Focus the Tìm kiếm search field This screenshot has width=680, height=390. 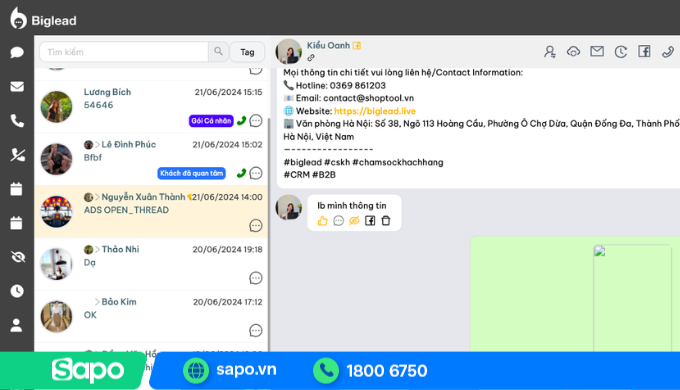[124, 52]
